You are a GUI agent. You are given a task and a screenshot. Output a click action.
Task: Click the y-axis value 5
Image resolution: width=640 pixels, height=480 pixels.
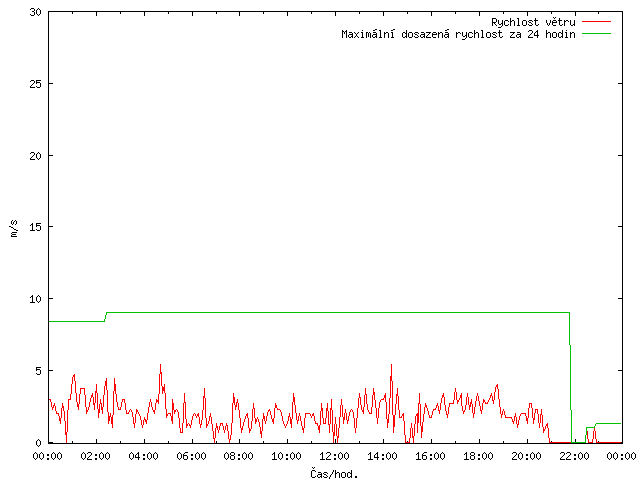(x=39, y=371)
